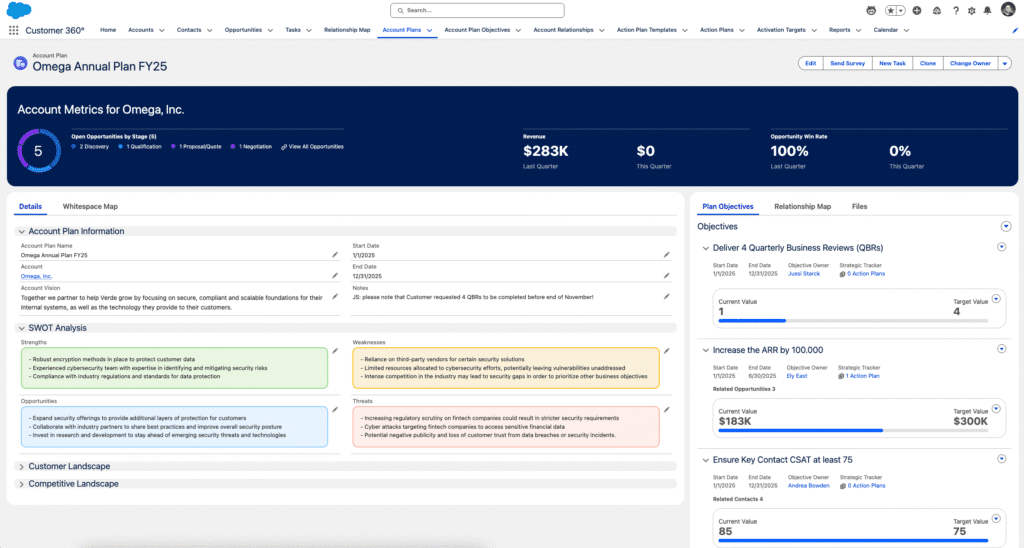Image resolution: width=1024 pixels, height=548 pixels.
Task: Edit the Threats box pencil
Action: tap(667, 410)
